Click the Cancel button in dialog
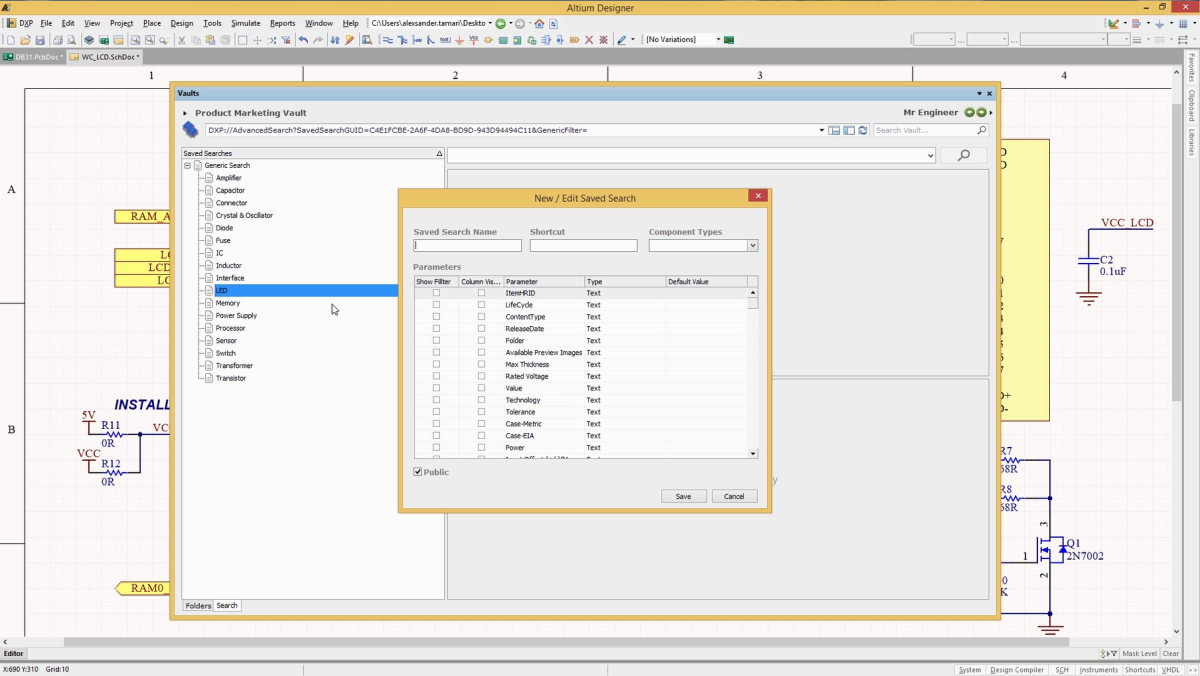1200x676 pixels. click(734, 496)
